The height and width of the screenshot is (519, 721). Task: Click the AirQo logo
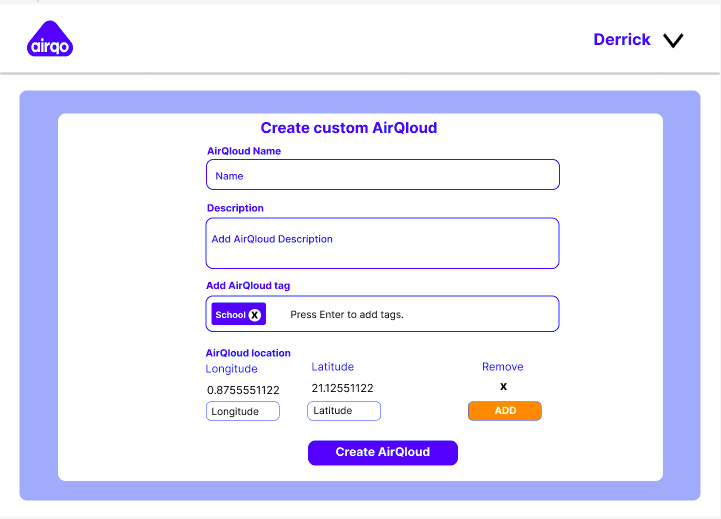(50, 39)
